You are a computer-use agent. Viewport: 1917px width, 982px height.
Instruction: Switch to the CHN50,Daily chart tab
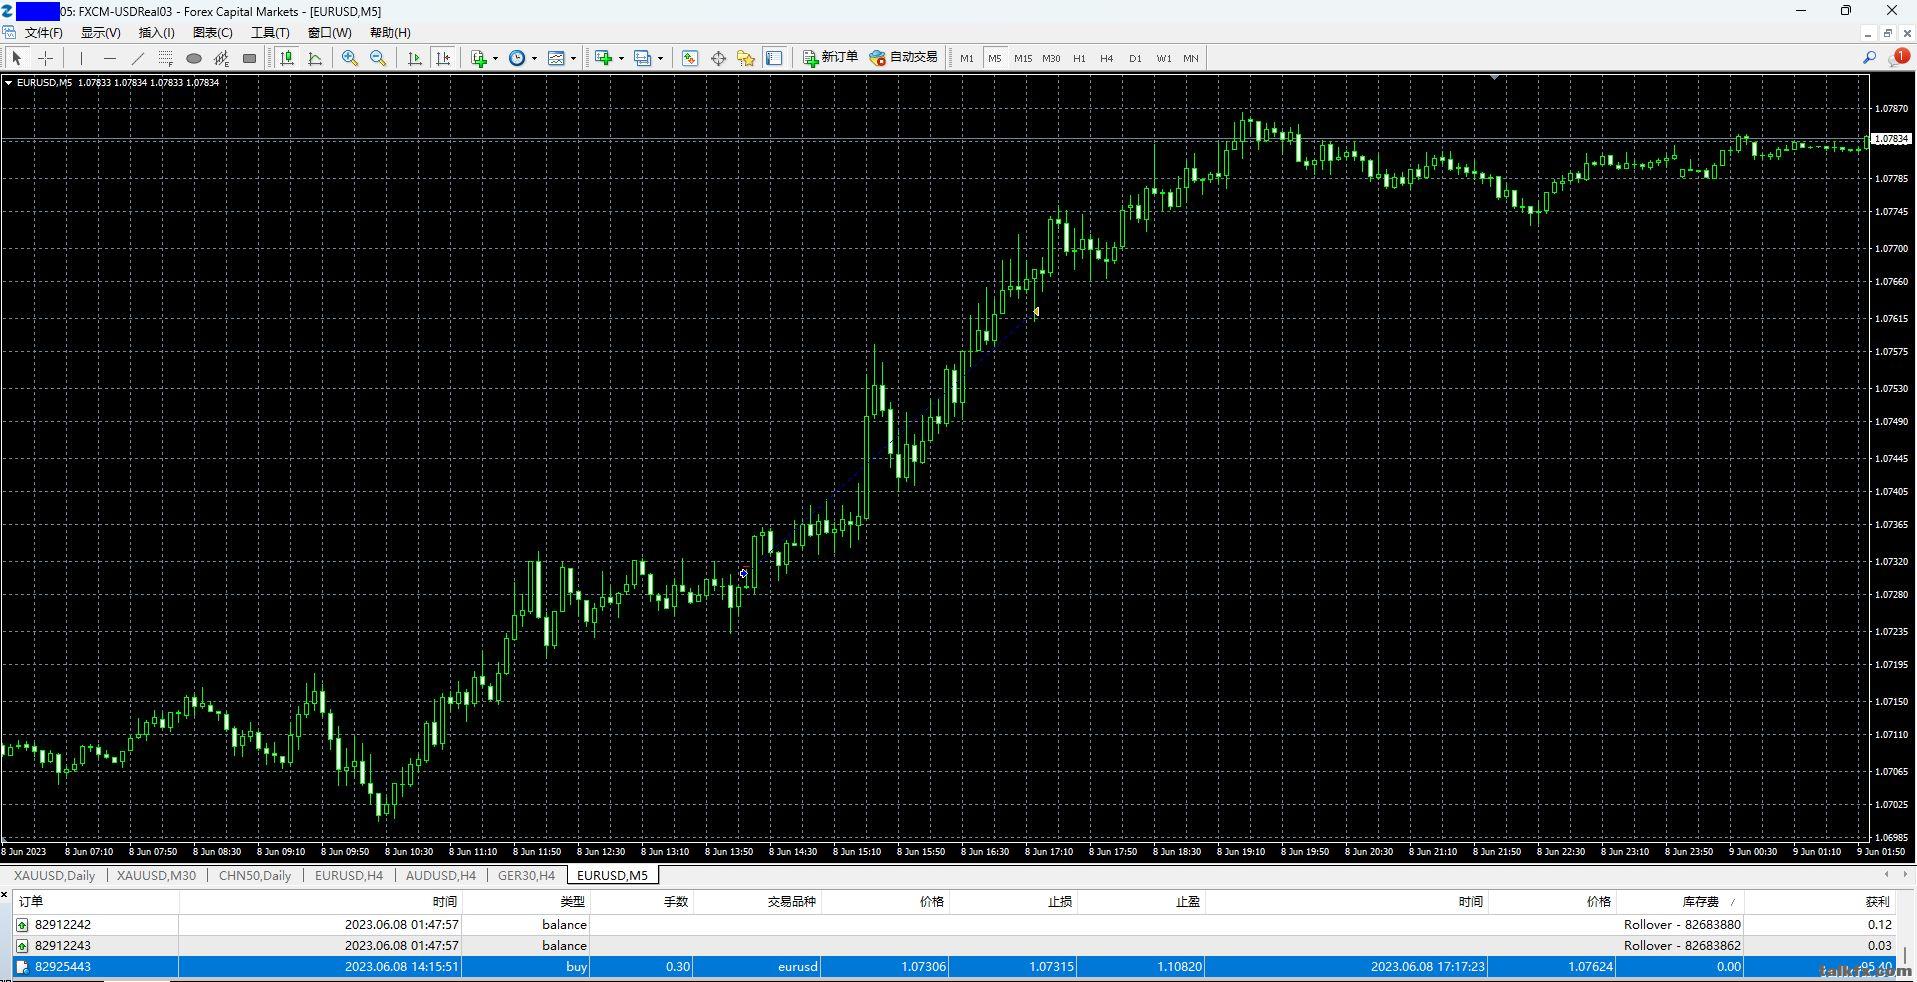[255, 875]
